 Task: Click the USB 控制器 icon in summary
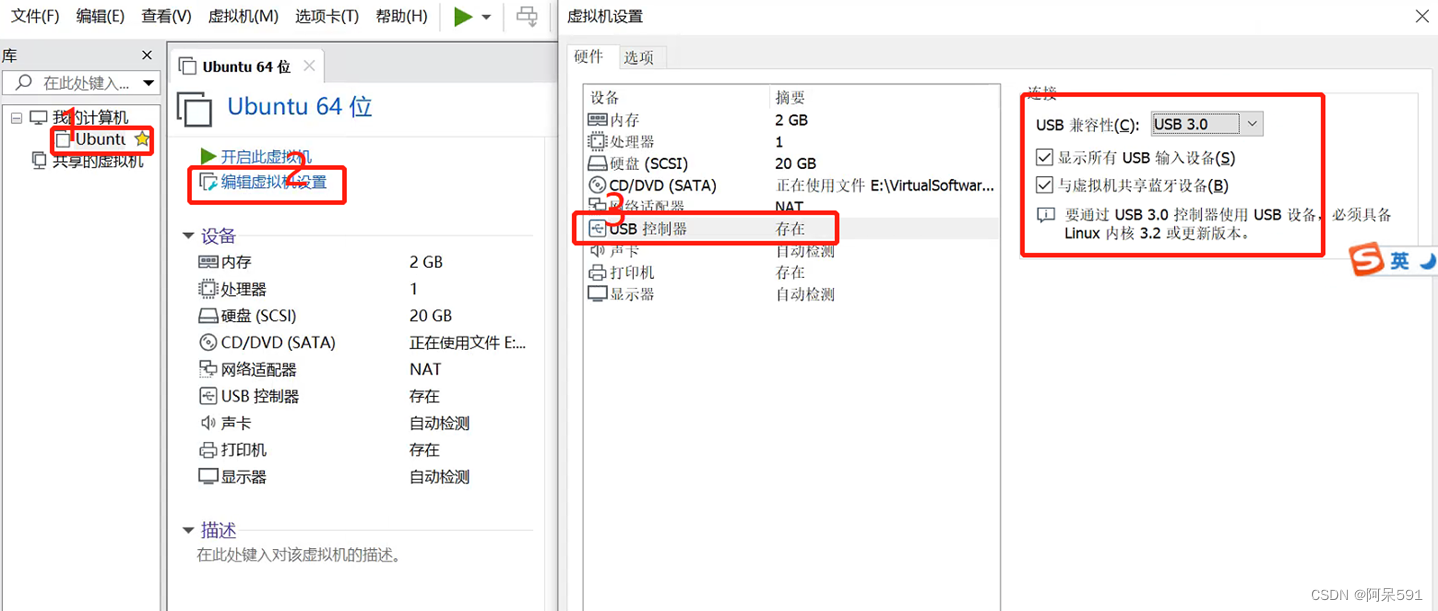click(208, 396)
